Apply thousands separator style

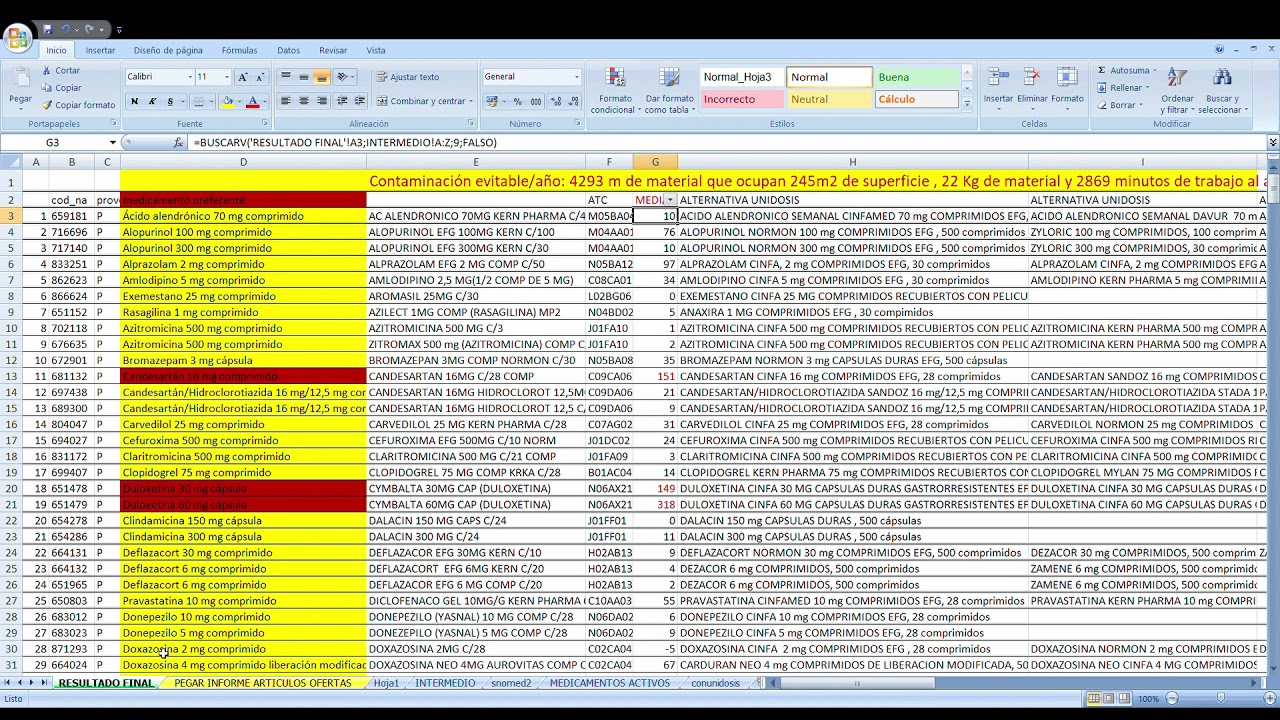tap(536, 101)
